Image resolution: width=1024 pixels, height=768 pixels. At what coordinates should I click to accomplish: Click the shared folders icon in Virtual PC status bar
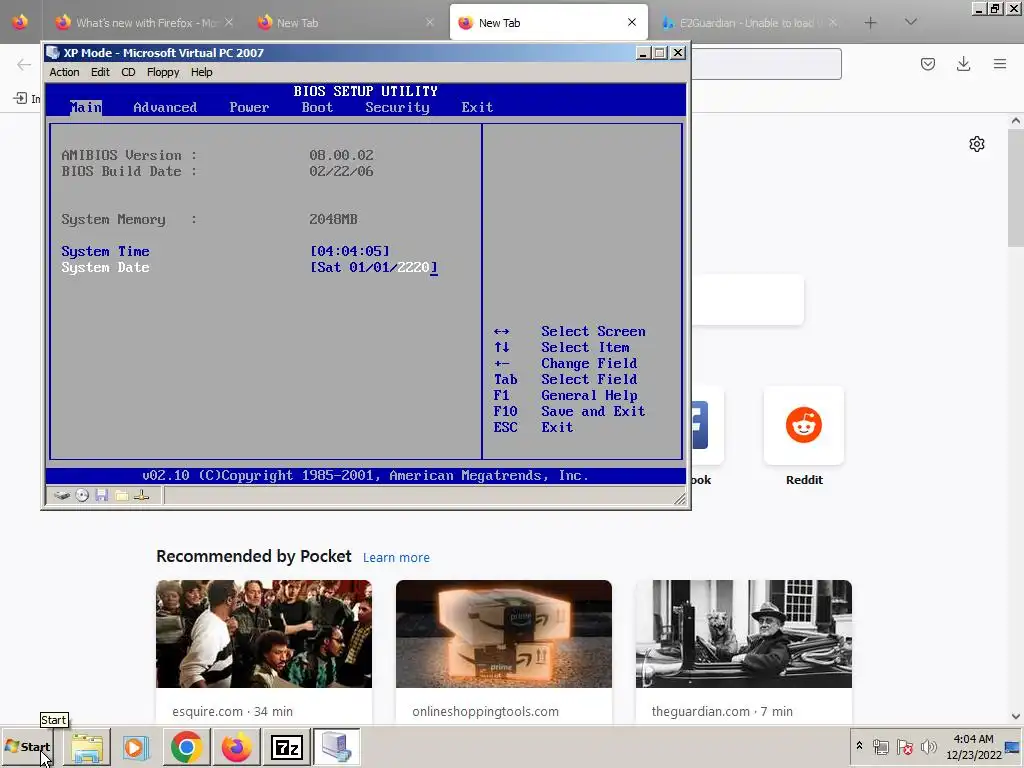click(121, 496)
